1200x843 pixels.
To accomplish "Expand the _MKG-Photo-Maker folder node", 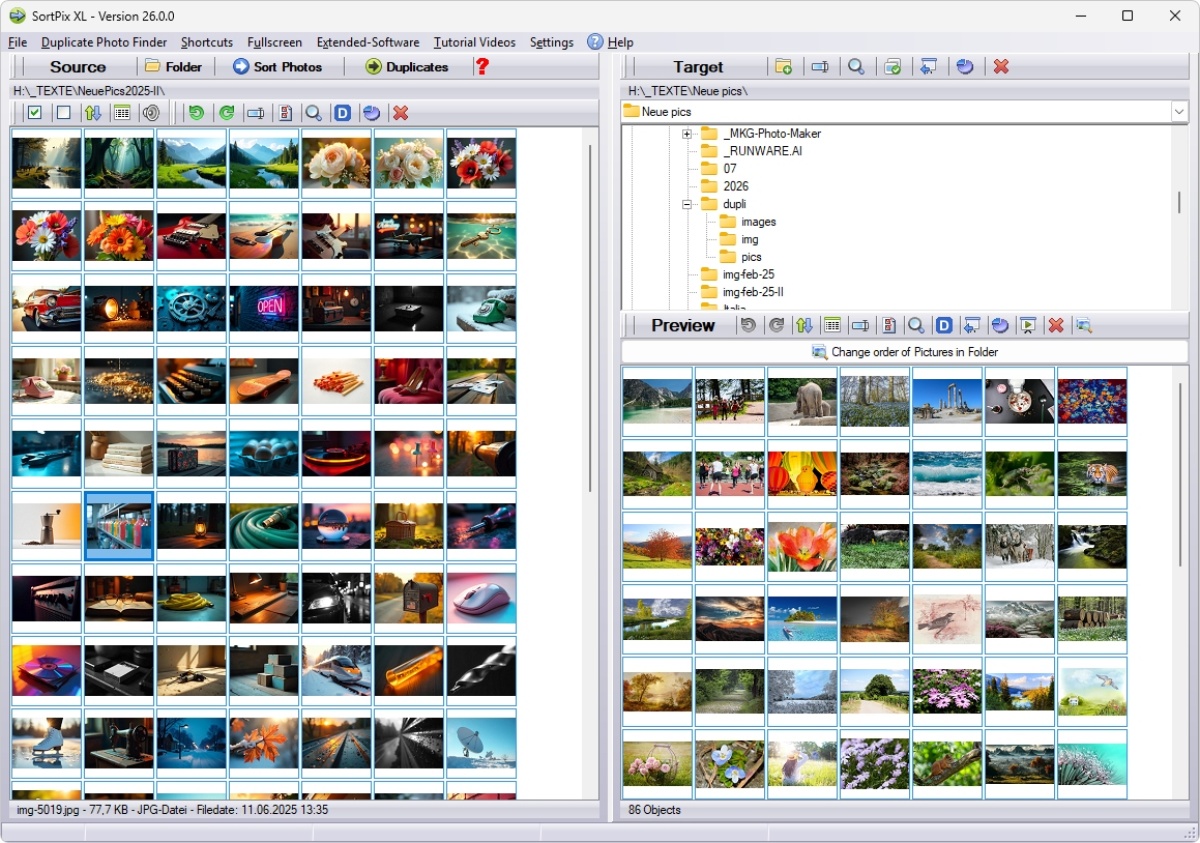I will coord(687,134).
